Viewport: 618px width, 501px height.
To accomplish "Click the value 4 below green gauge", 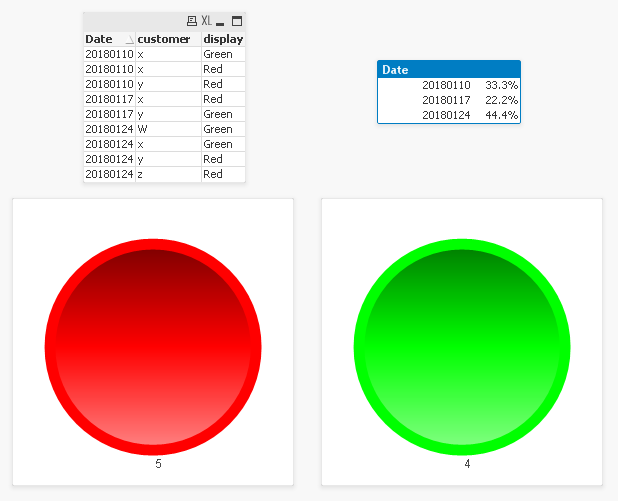I will point(467,464).
